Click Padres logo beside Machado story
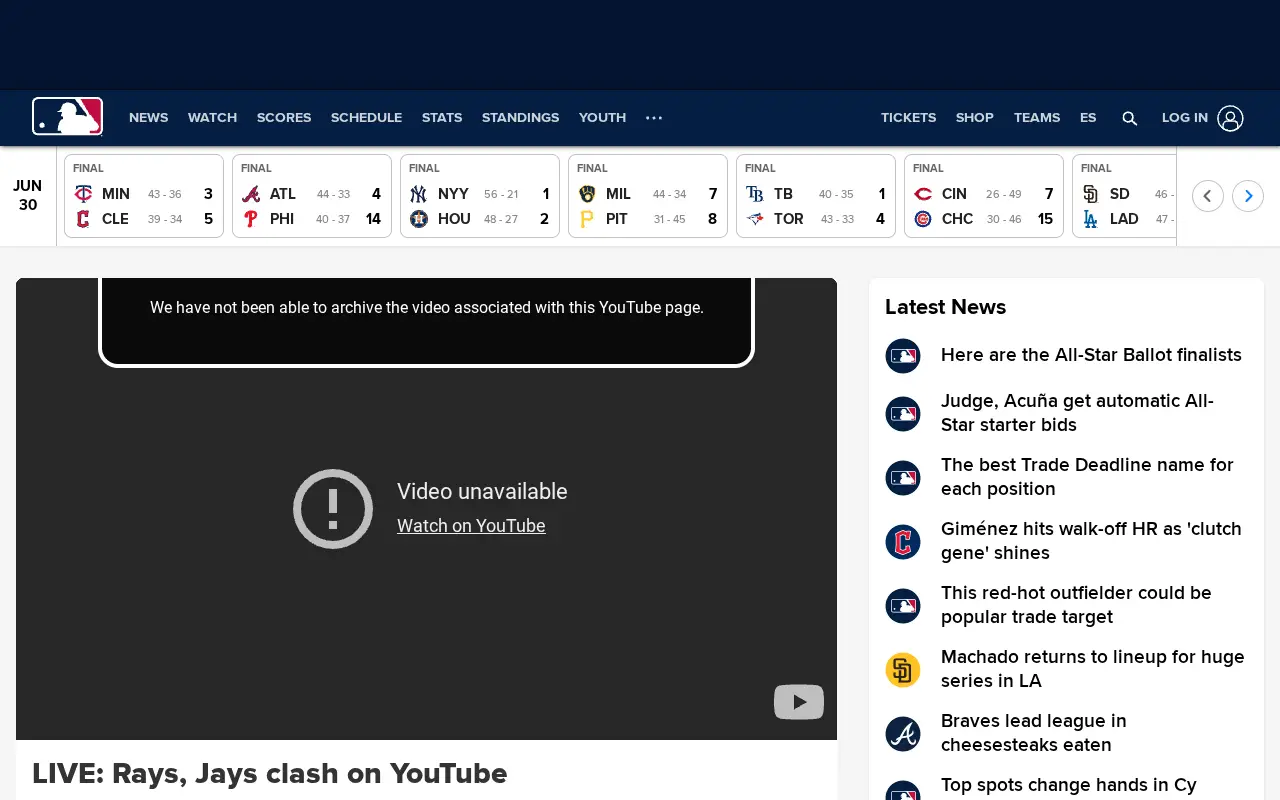This screenshot has width=1280, height=800. point(903,670)
